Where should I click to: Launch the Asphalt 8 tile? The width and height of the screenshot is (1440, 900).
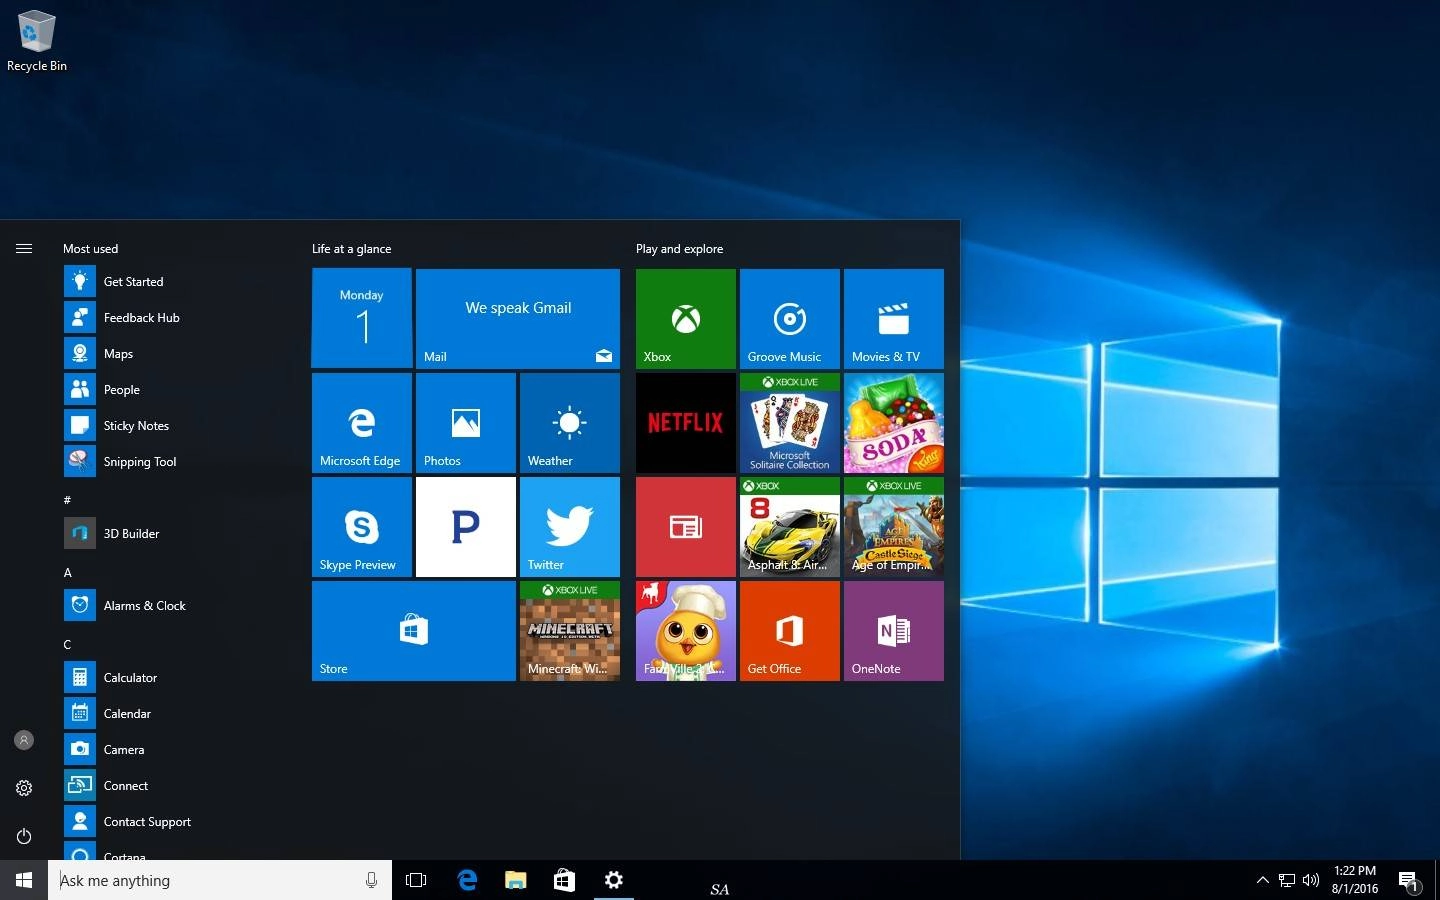[x=790, y=526]
